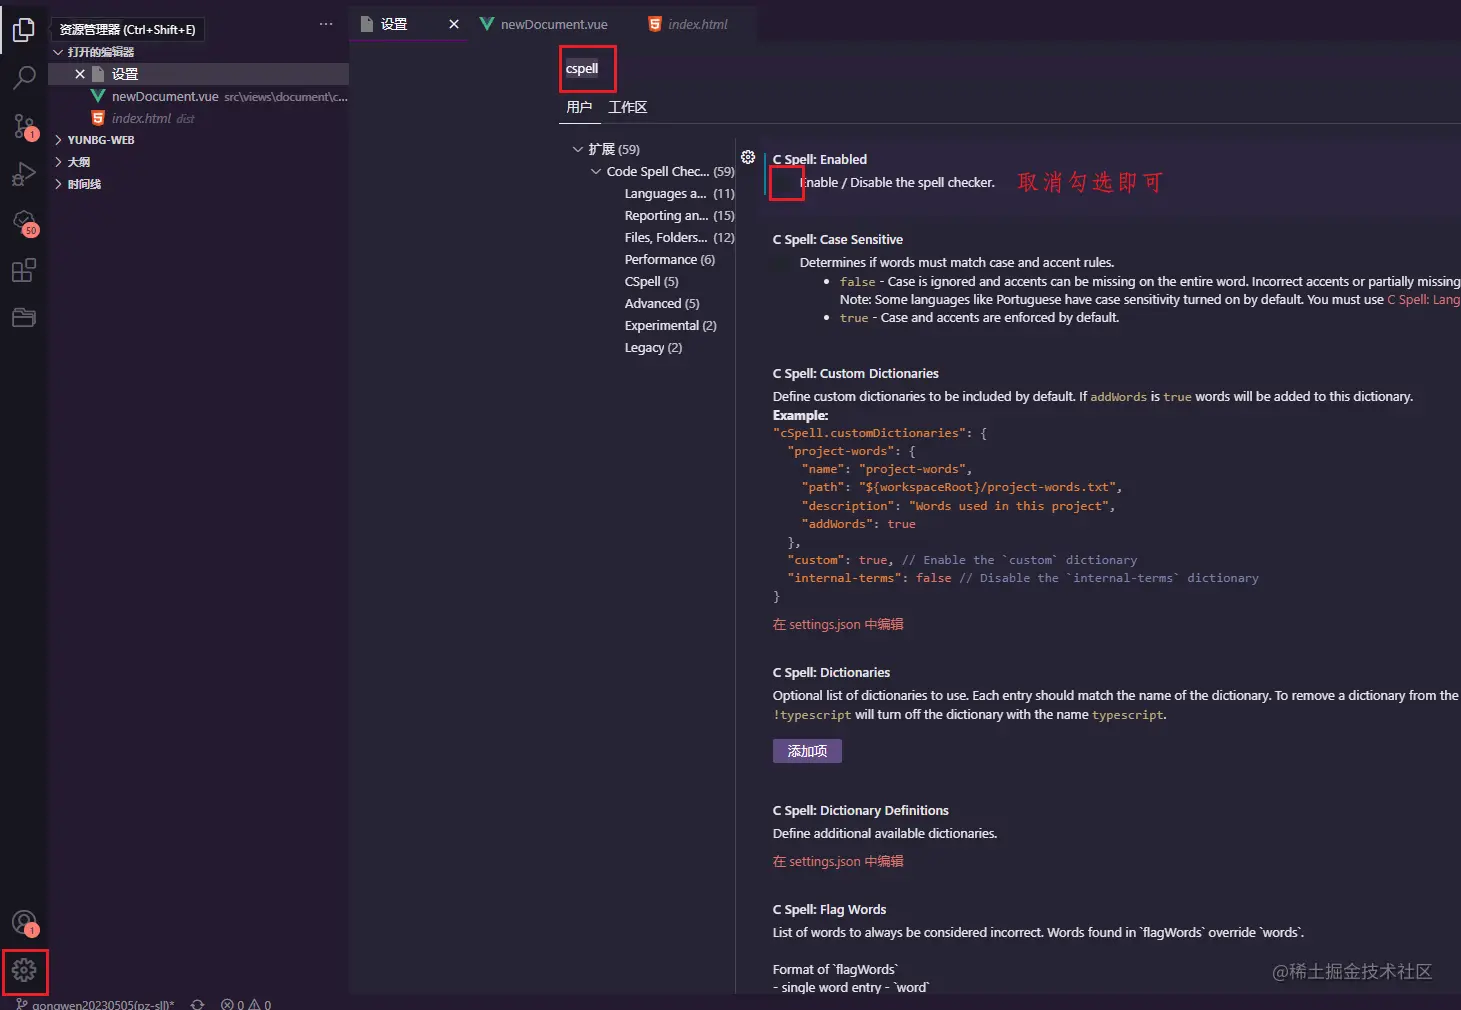Open the cloud checkmark view with badge 50
The height and width of the screenshot is (1010, 1461).
(24, 222)
